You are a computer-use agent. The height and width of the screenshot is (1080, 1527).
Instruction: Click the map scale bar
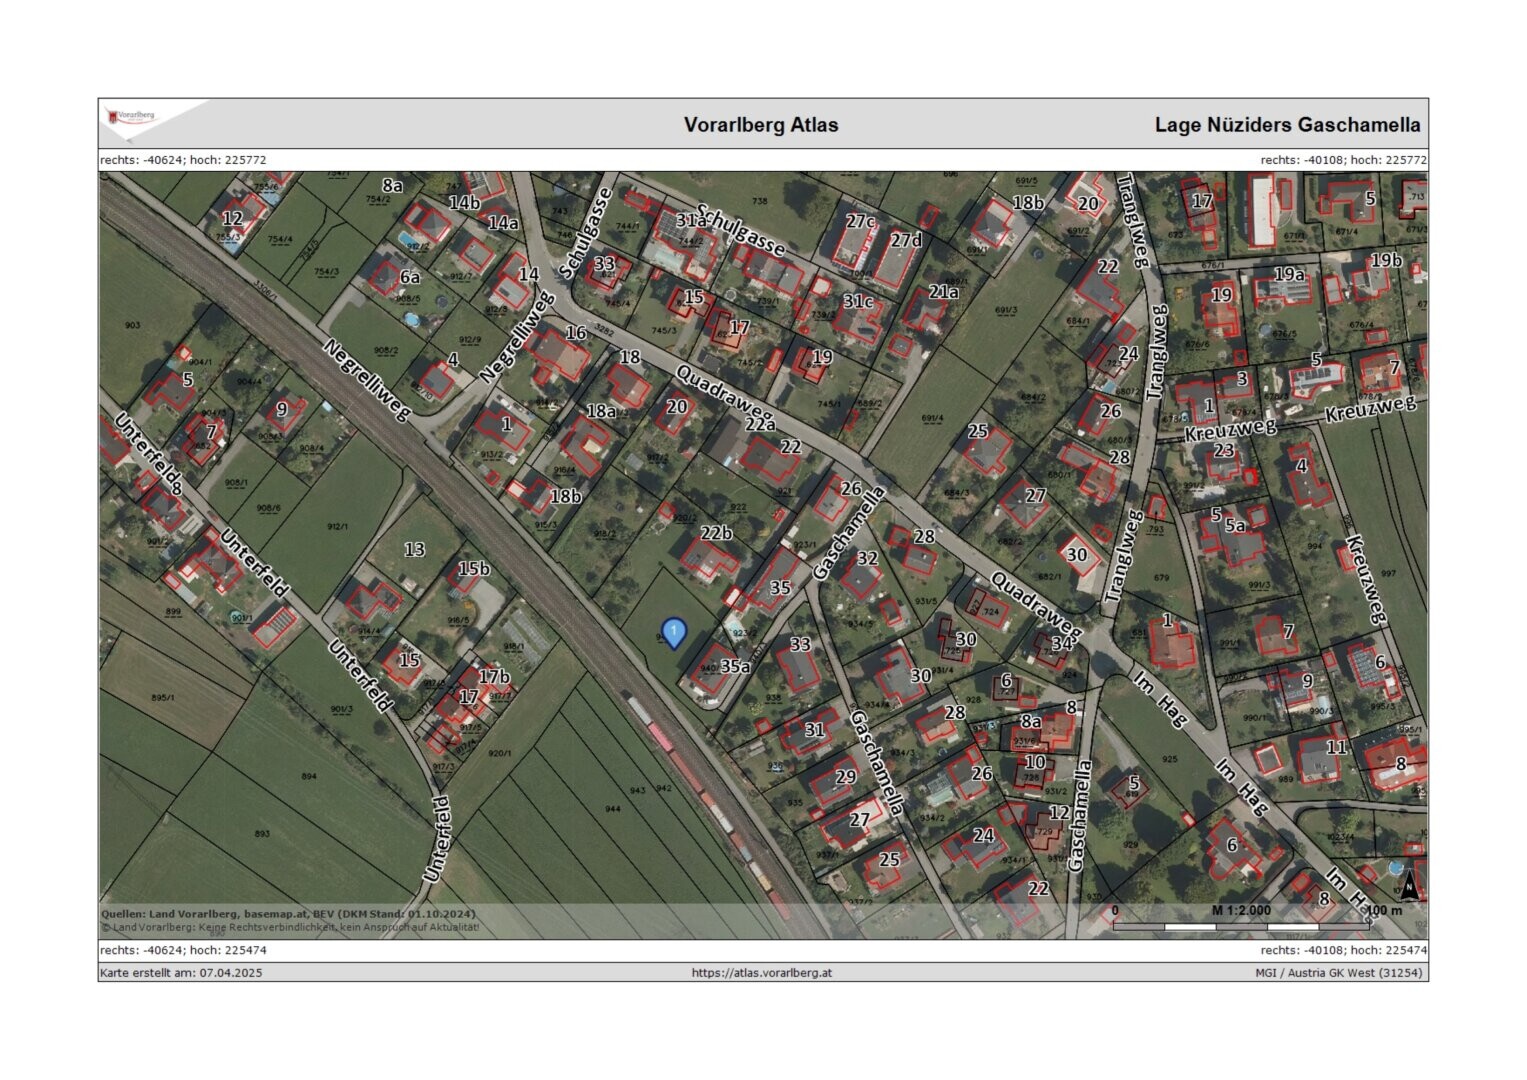pos(1240,926)
